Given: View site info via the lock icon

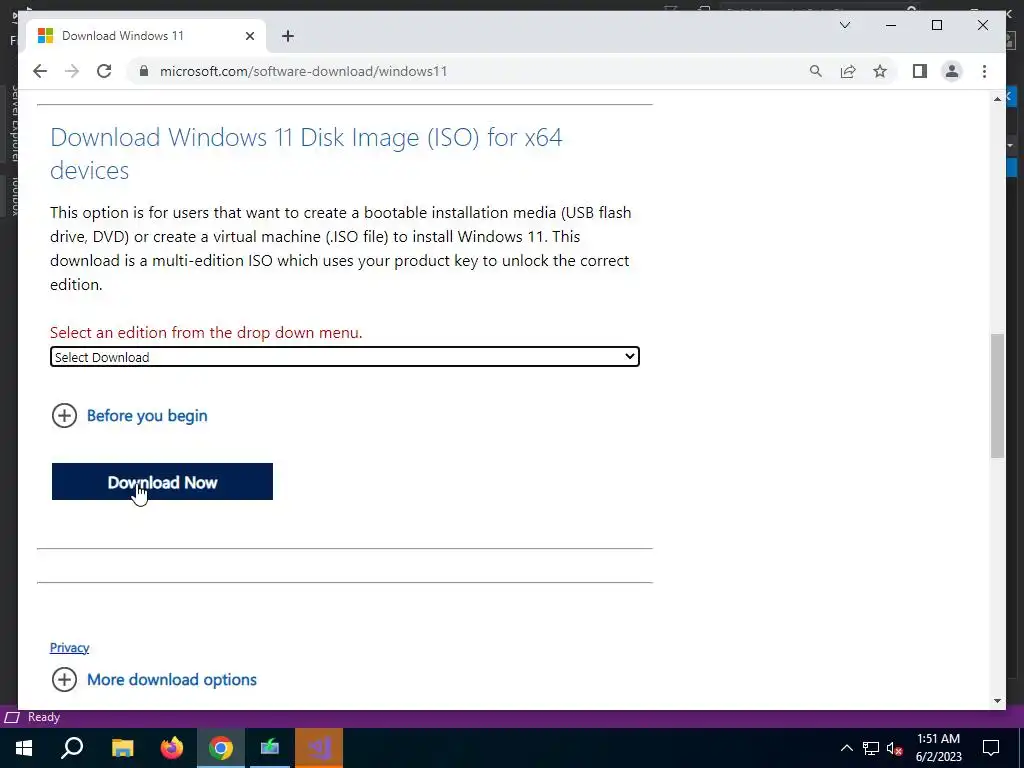Looking at the screenshot, I should [x=144, y=71].
